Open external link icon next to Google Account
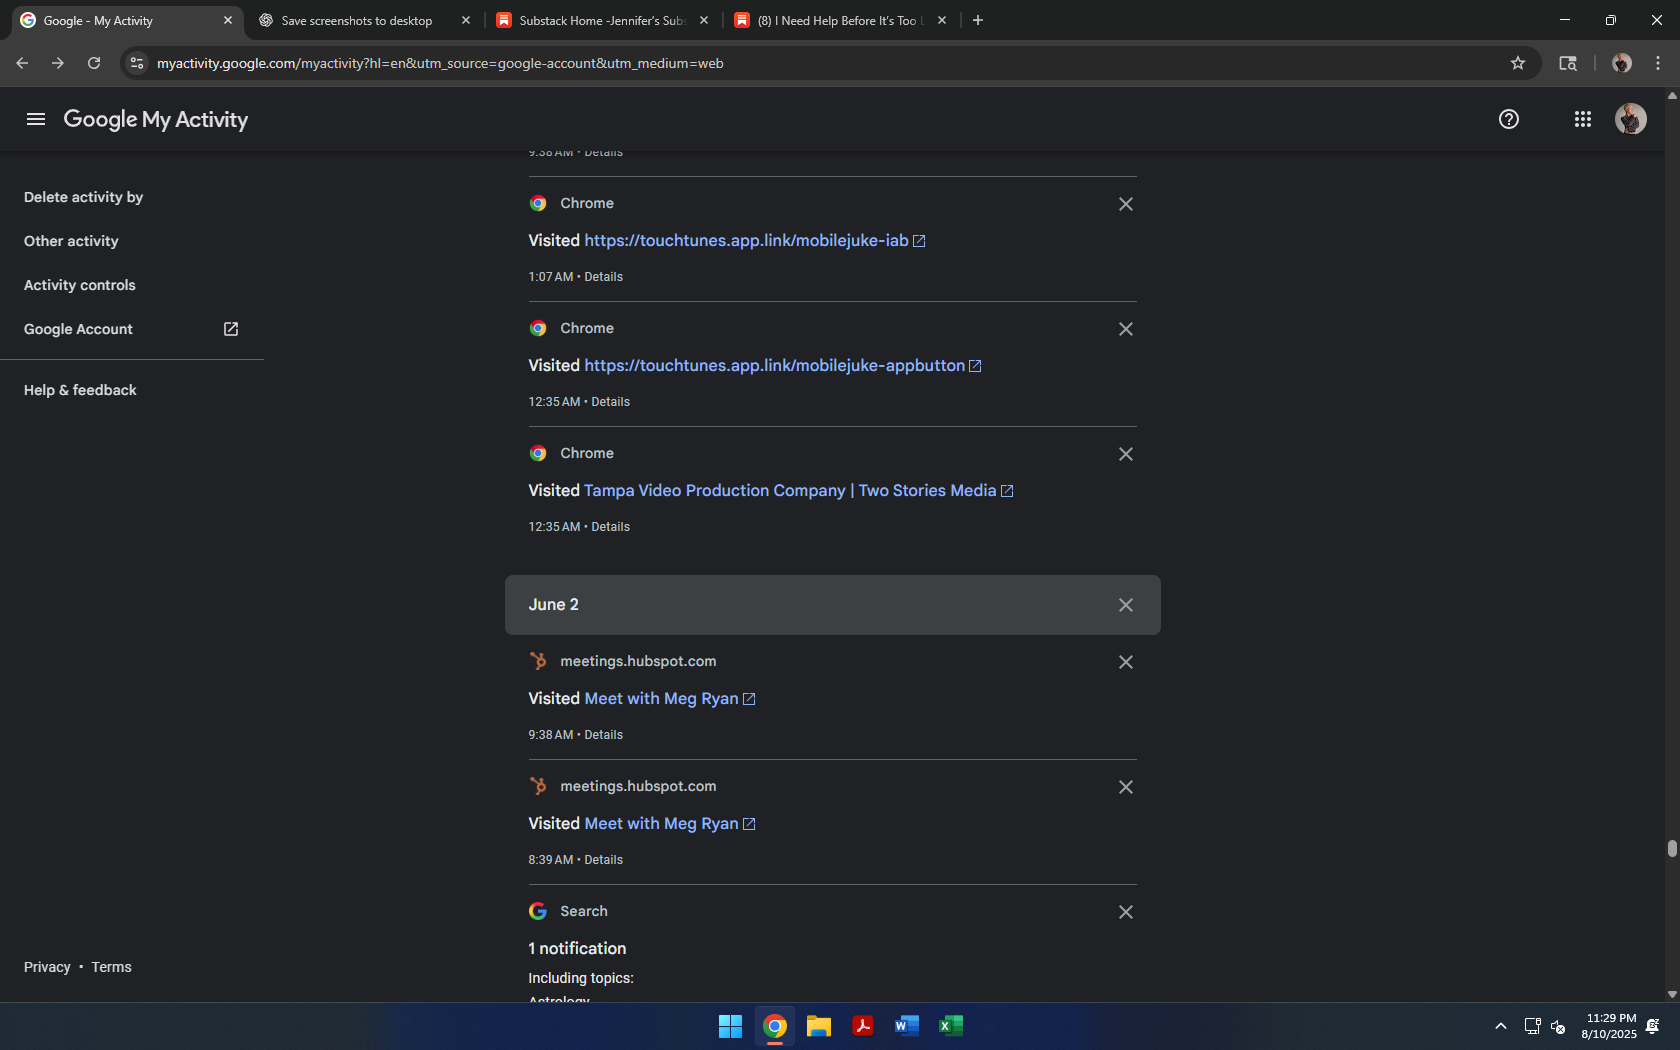The height and width of the screenshot is (1050, 1680). (x=231, y=329)
